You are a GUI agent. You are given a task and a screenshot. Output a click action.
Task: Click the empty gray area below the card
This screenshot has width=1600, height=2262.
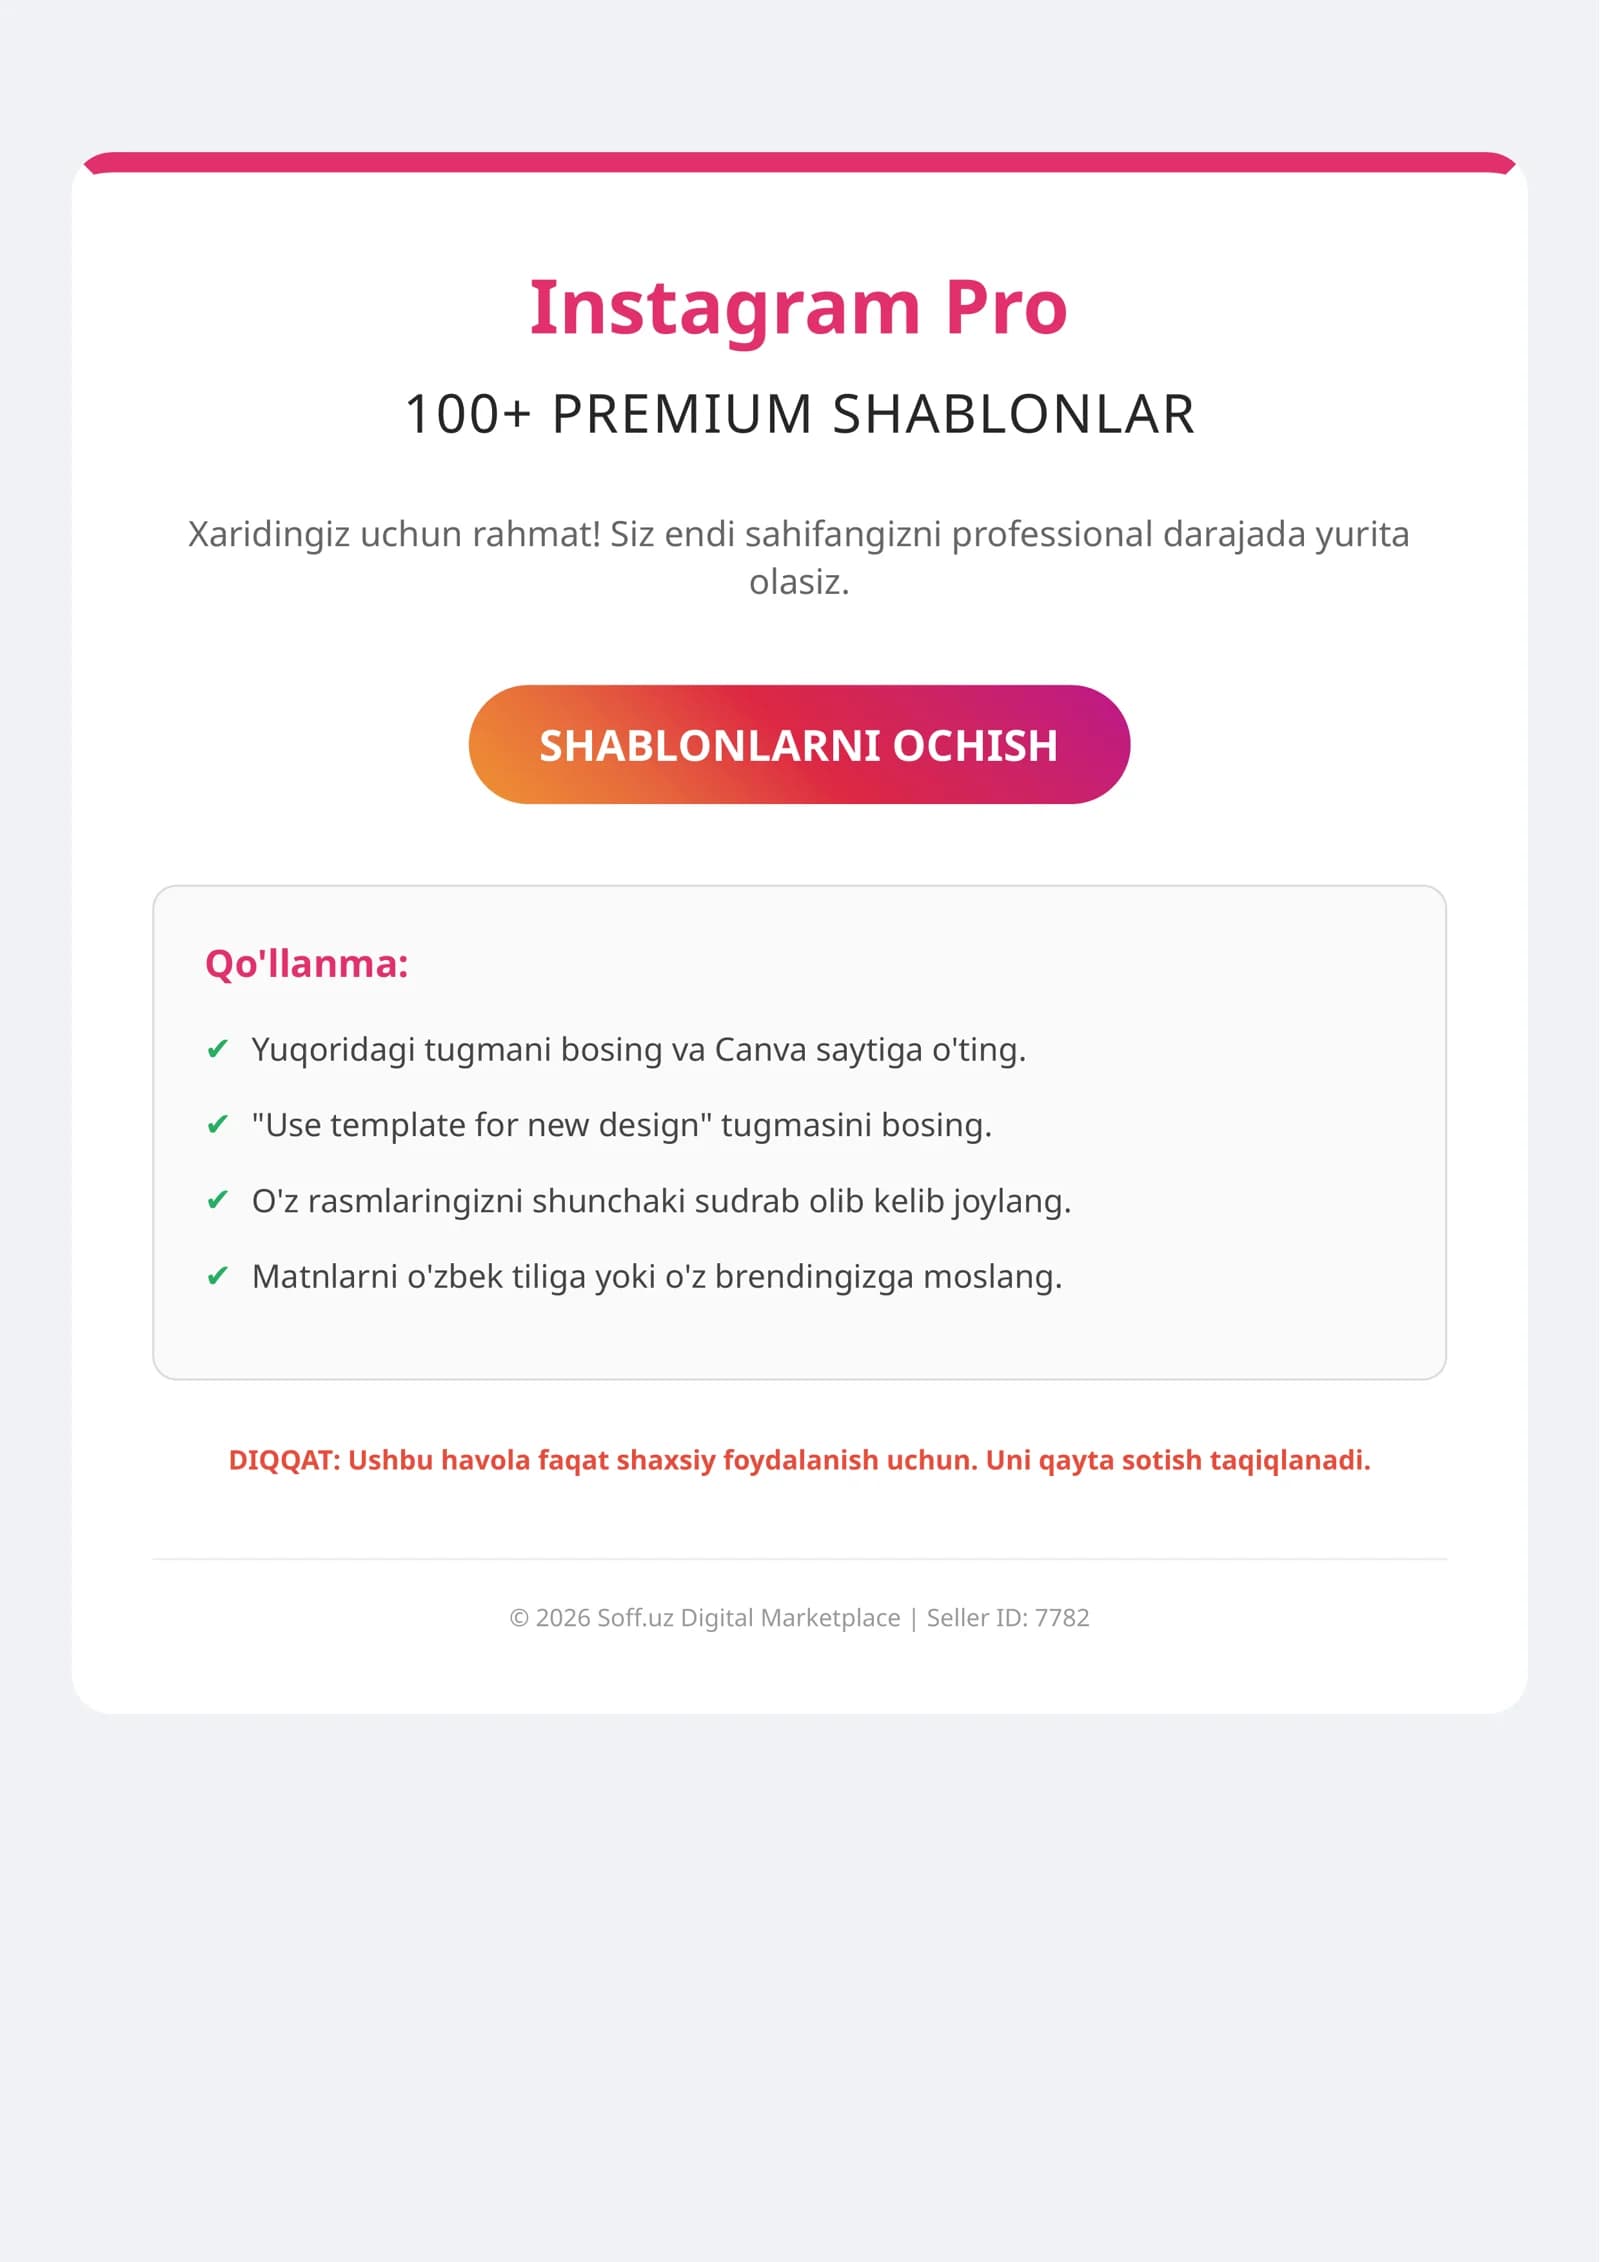point(799,1980)
